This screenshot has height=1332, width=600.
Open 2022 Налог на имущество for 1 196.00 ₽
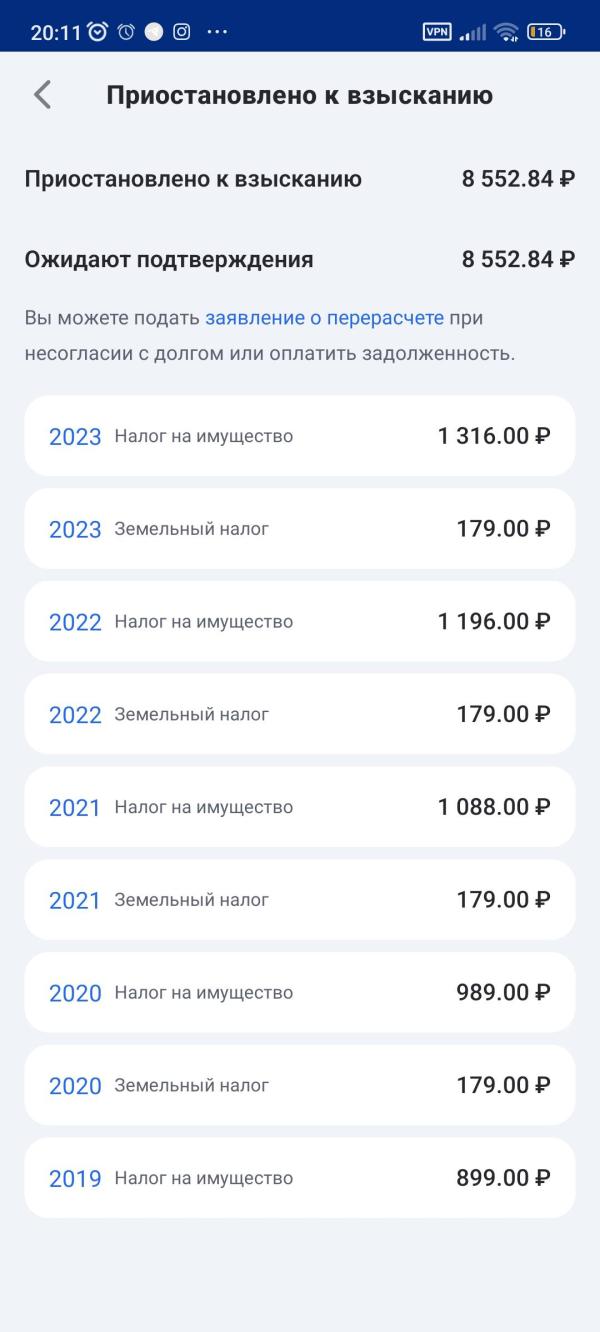coord(299,621)
